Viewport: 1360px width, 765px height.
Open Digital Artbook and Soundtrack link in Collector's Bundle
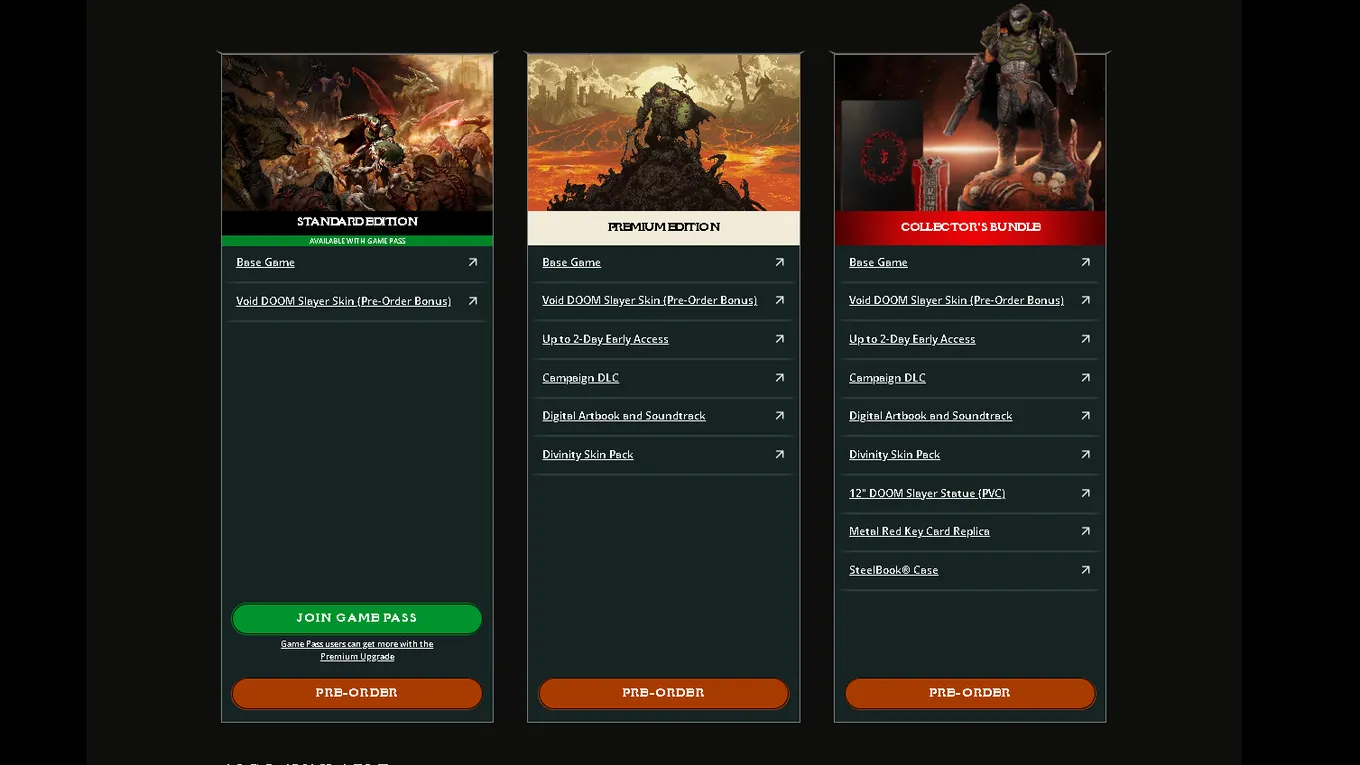pos(930,416)
